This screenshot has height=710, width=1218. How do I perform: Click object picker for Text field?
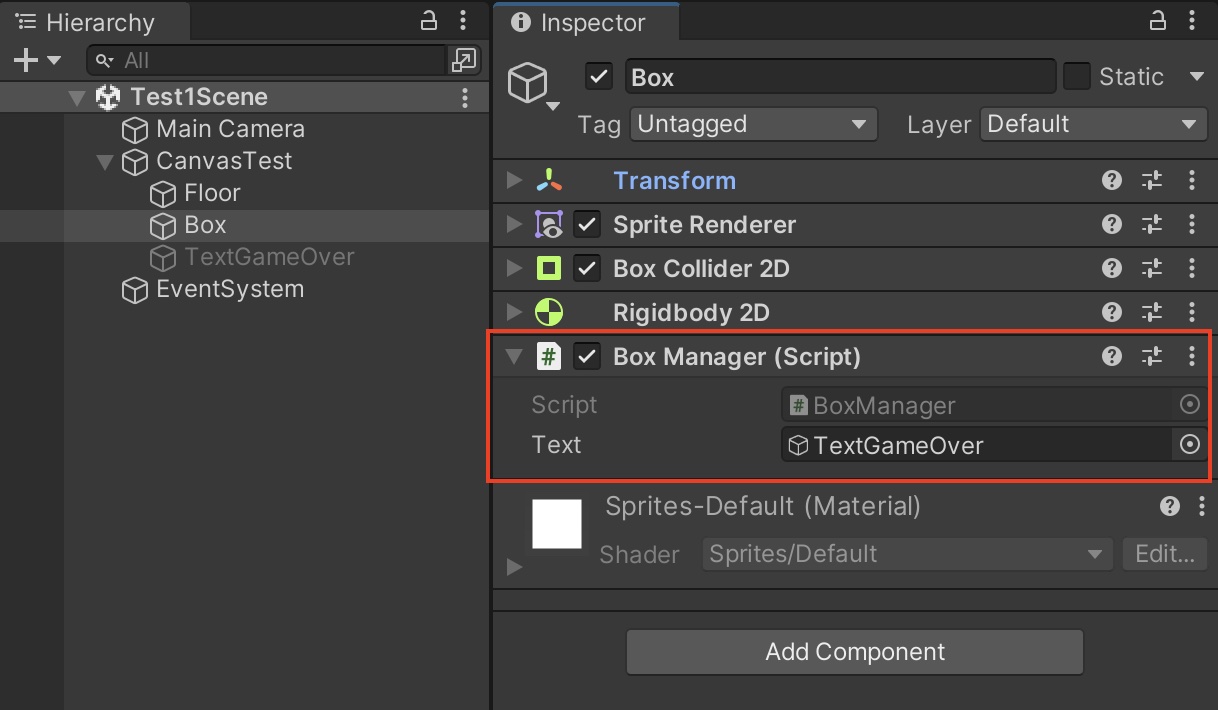tap(1189, 445)
